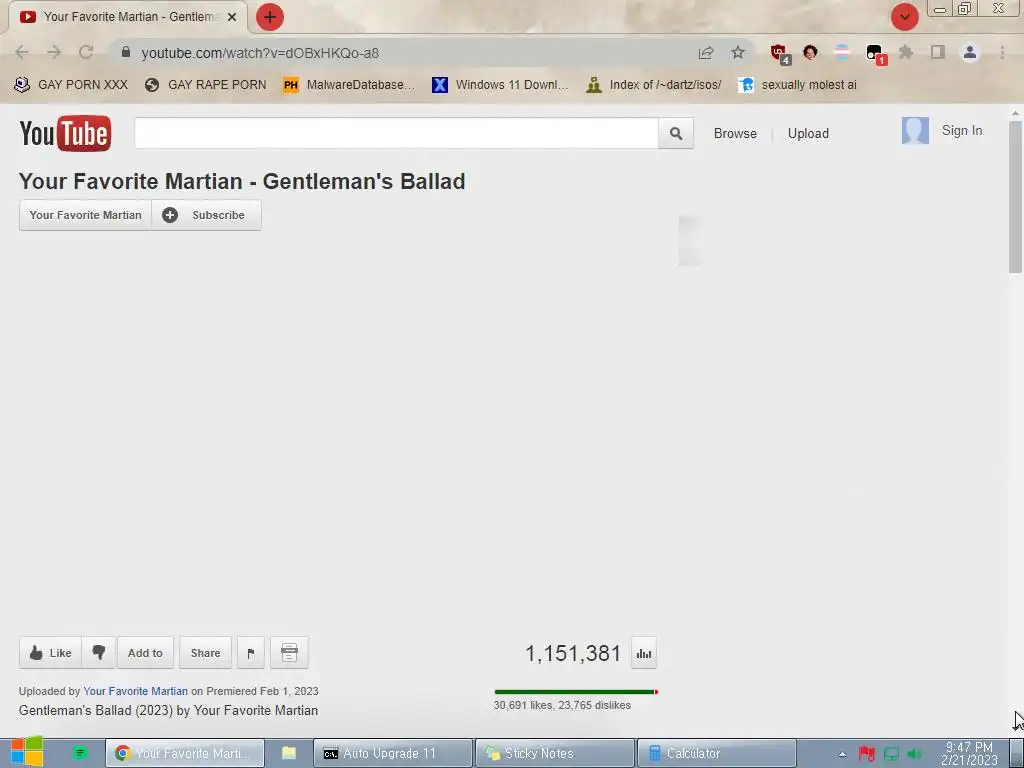Show video statistics with the bar chart icon
The width and height of the screenshot is (1024, 768).
(x=644, y=653)
